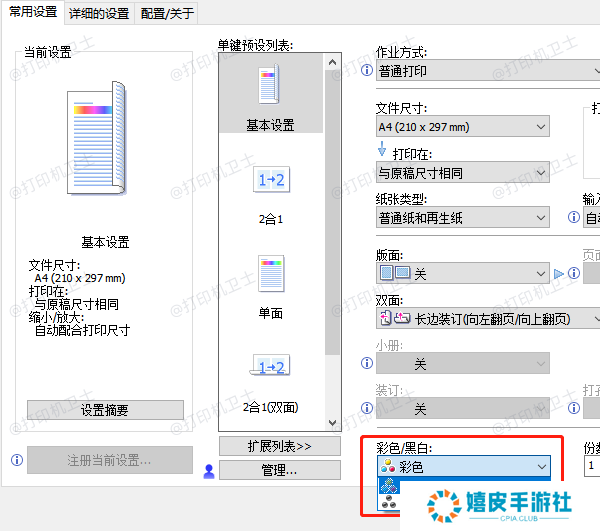600x531 pixels.
Task: Choose the black-and-white option icon in list
Action: point(389,502)
